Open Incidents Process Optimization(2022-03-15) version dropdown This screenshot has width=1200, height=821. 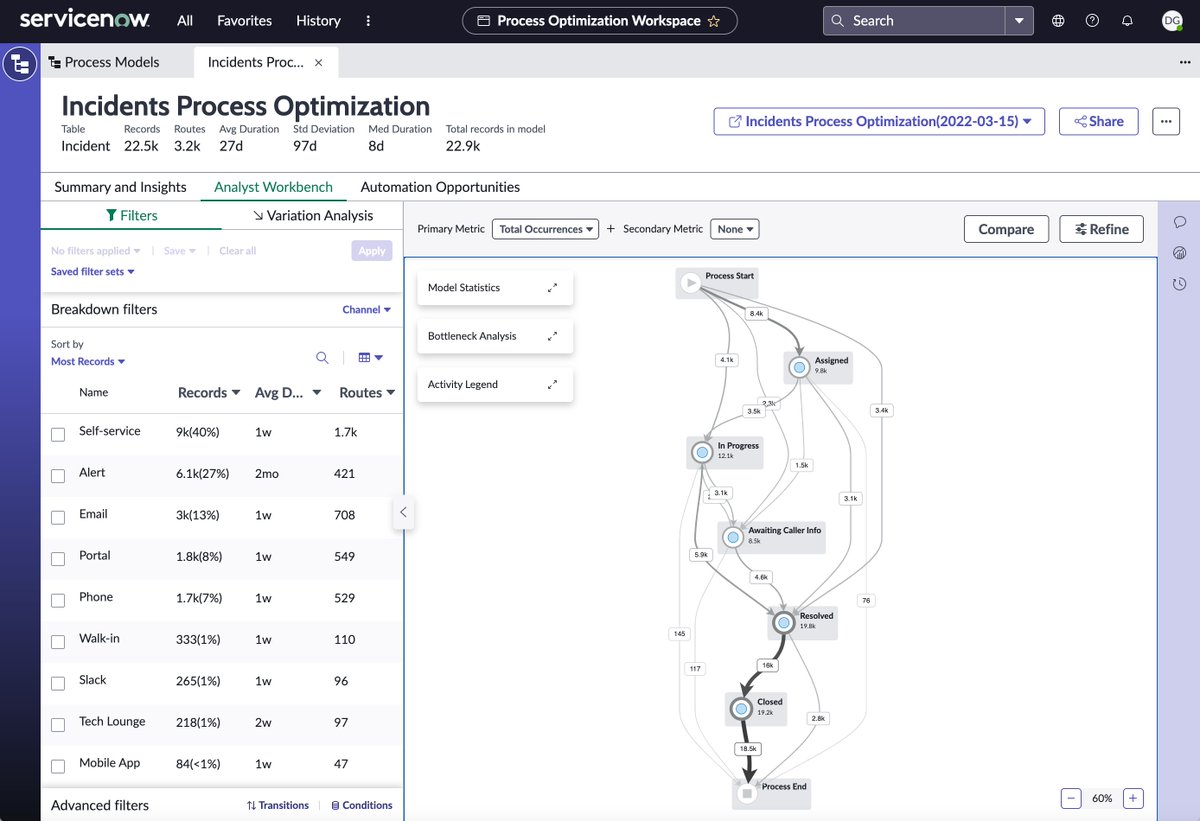tap(880, 121)
